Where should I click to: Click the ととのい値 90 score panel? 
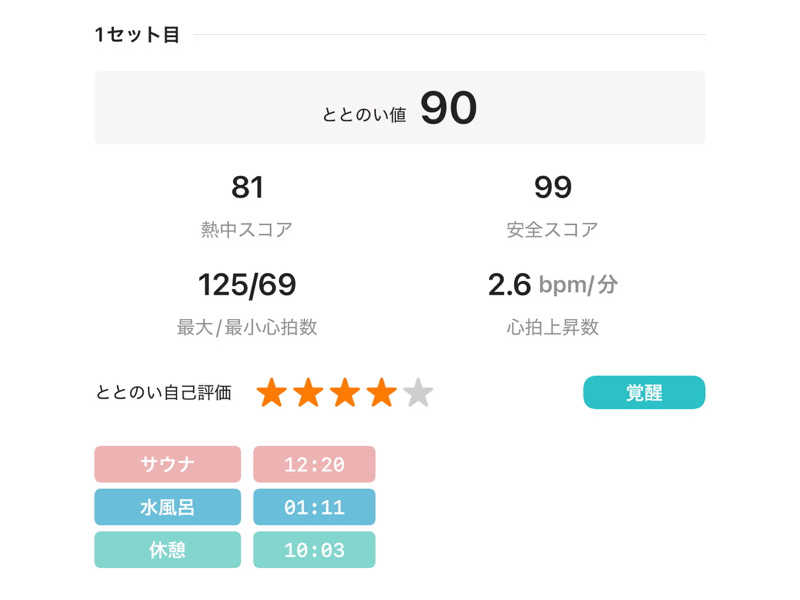(x=400, y=108)
